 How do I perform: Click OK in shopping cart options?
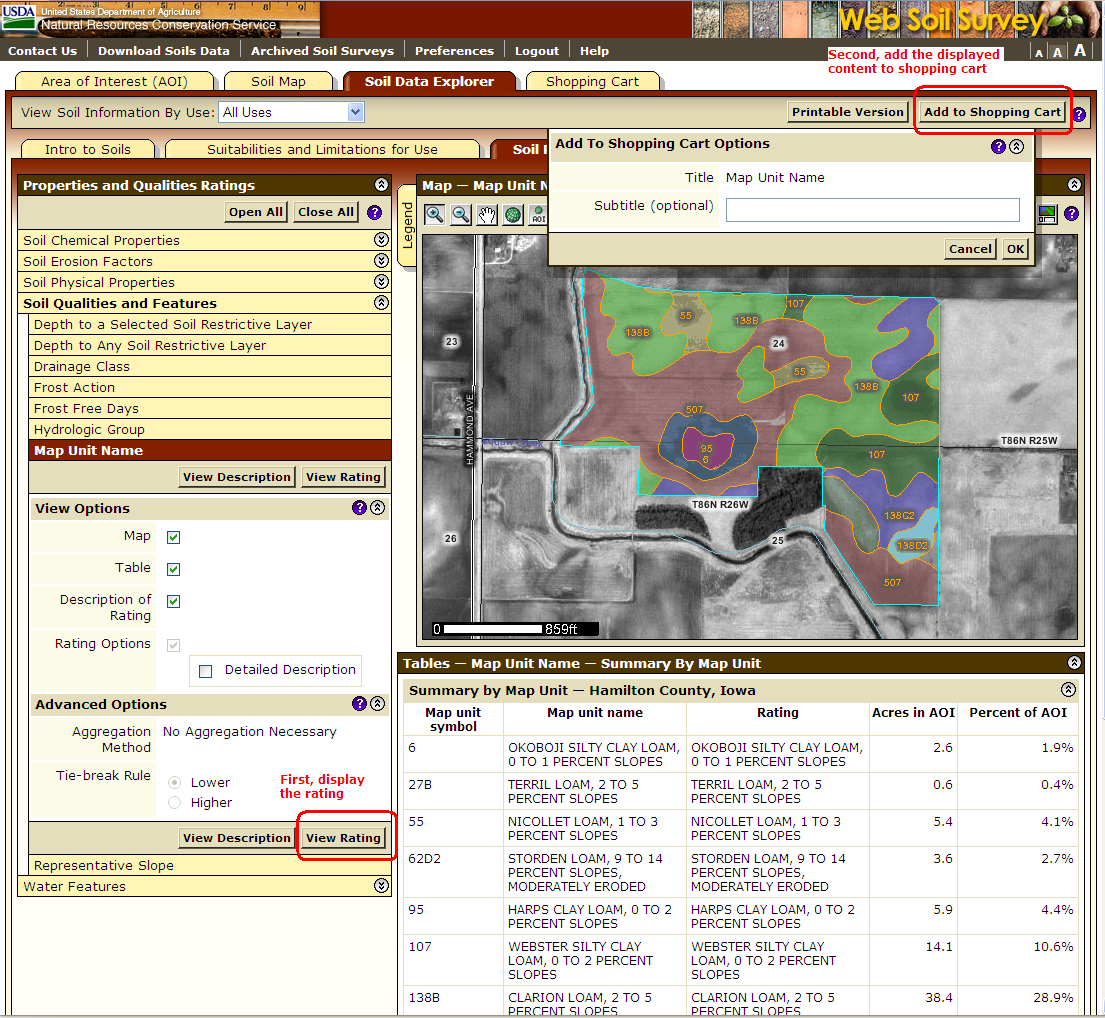(1016, 249)
